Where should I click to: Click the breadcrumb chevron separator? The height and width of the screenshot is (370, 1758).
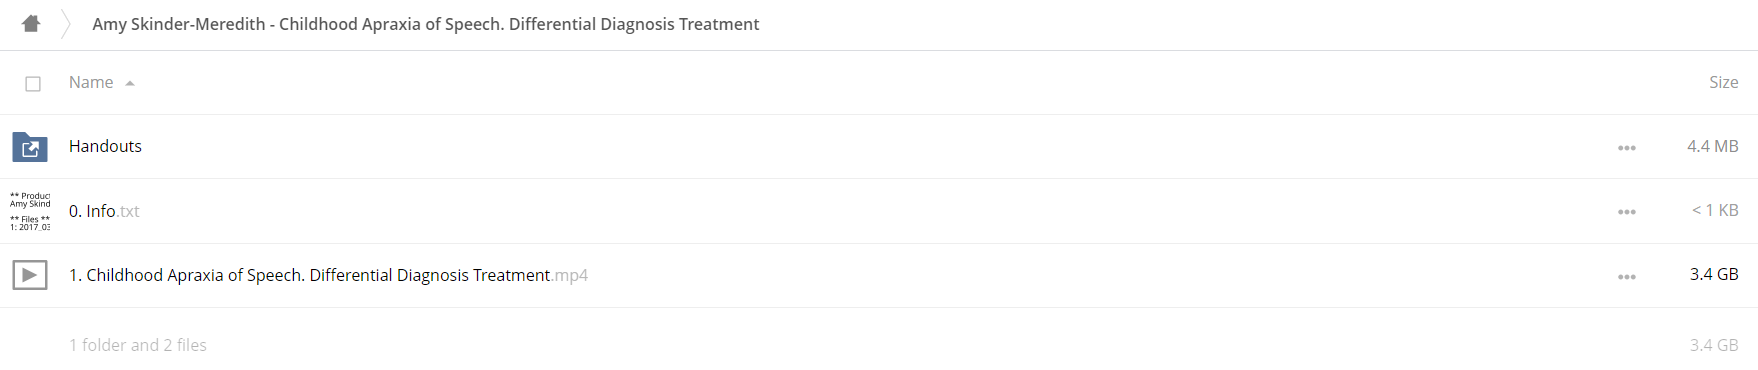tap(66, 24)
